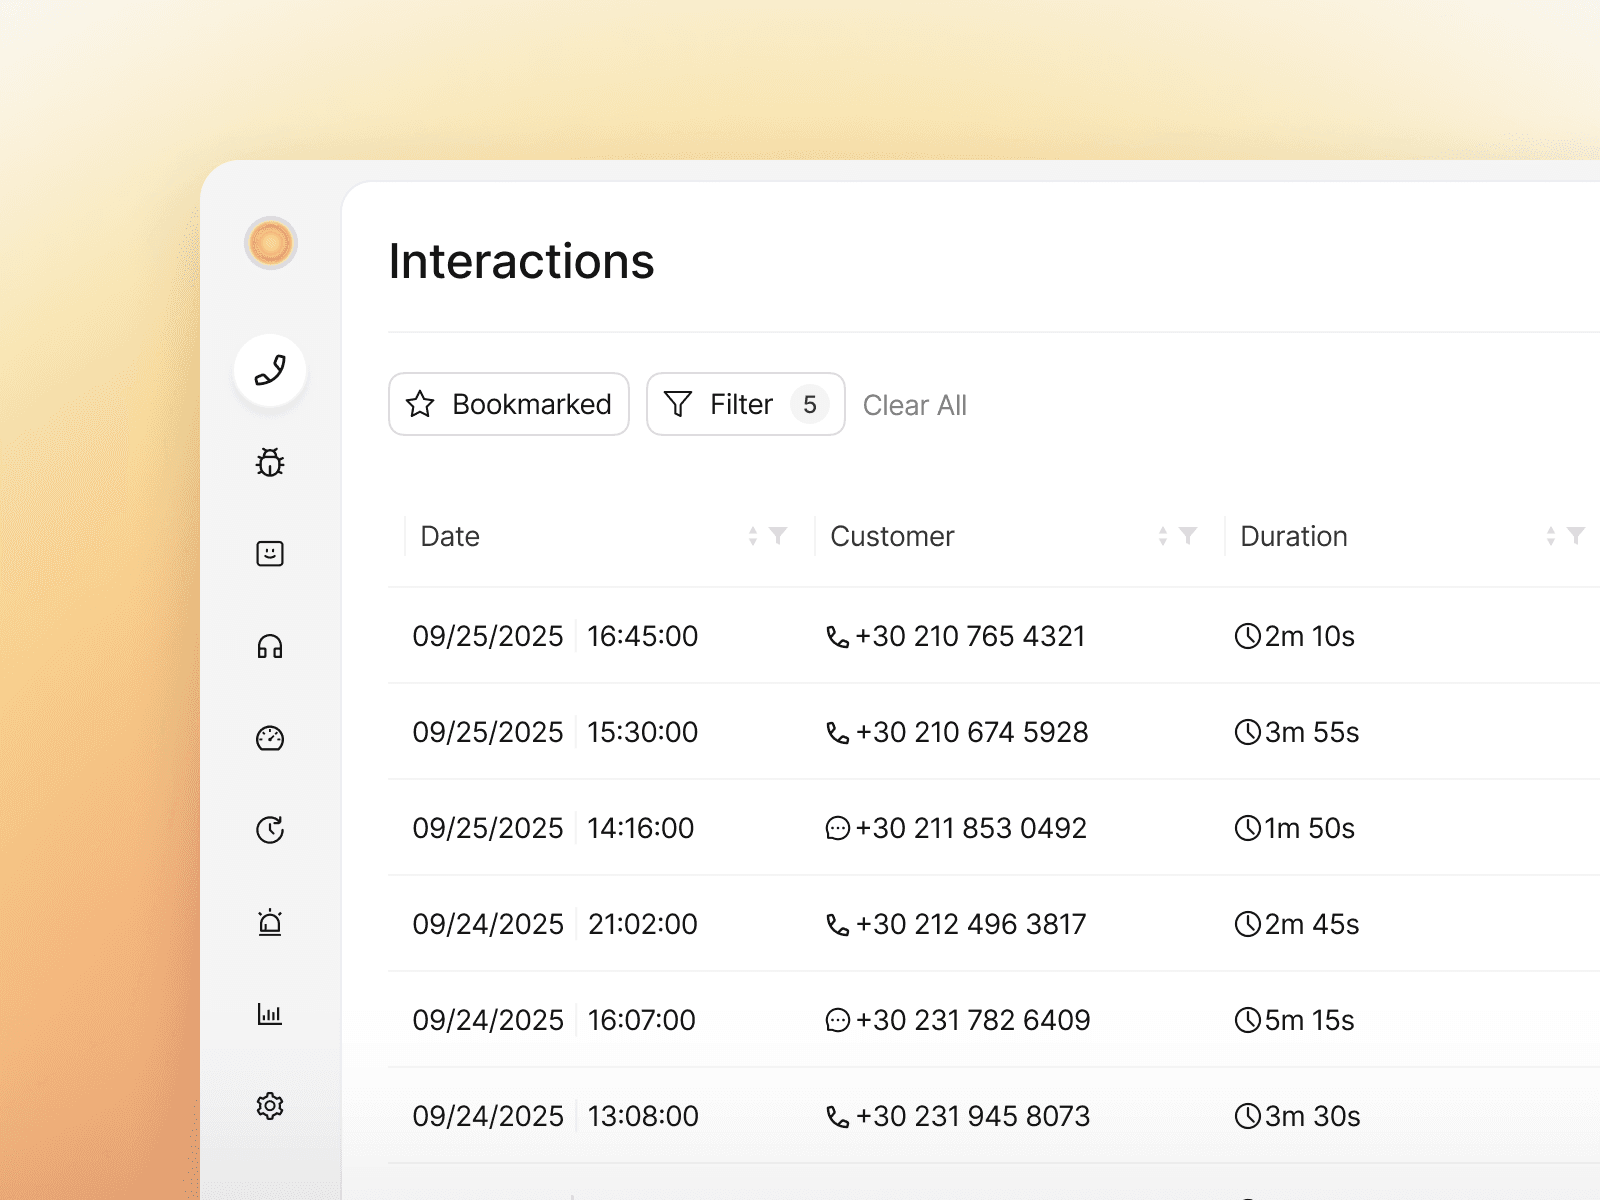
Task: Click the orange app logo
Action: click(271, 243)
